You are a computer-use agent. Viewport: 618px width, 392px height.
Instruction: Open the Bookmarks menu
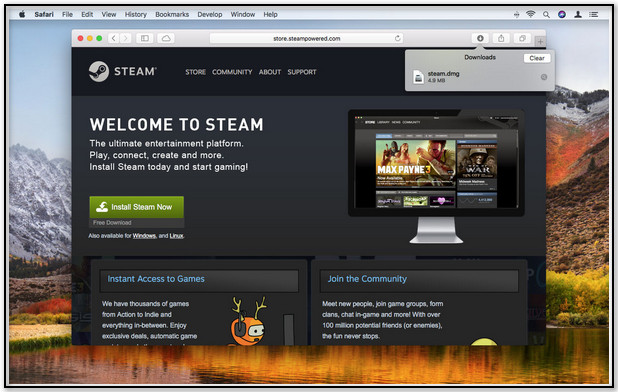pos(172,15)
